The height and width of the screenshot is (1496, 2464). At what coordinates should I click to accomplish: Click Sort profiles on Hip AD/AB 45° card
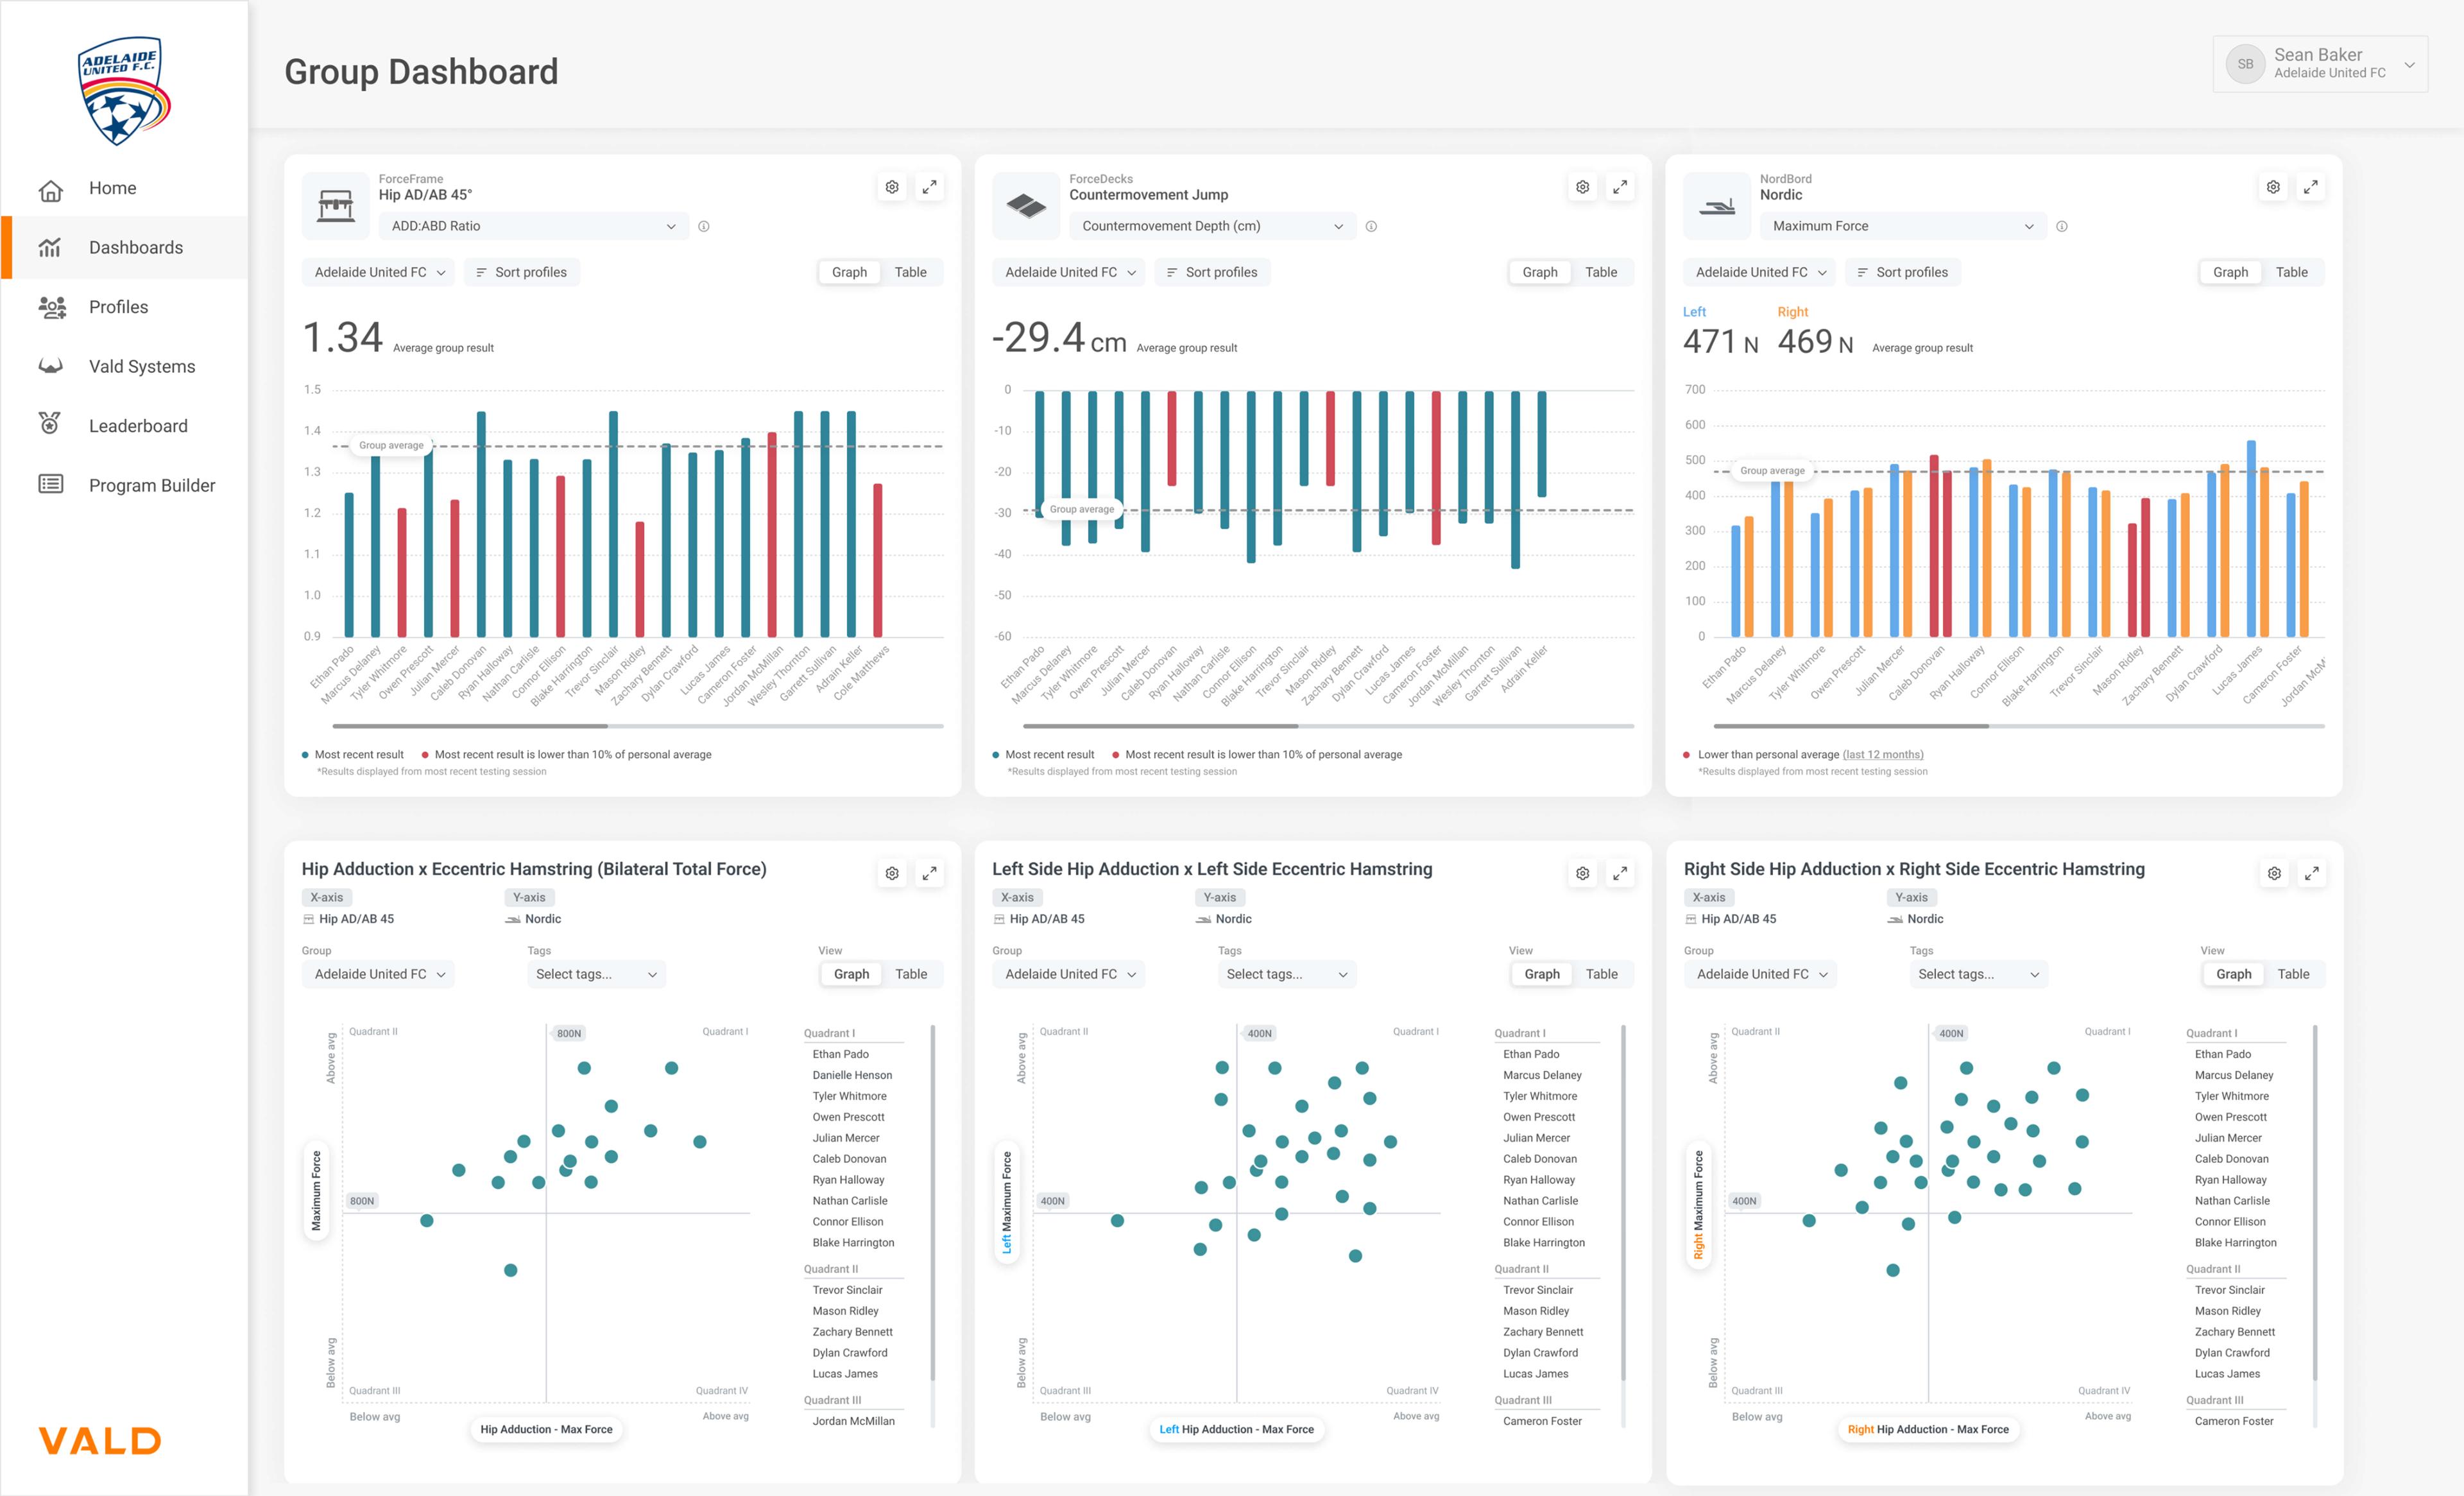[x=522, y=272]
